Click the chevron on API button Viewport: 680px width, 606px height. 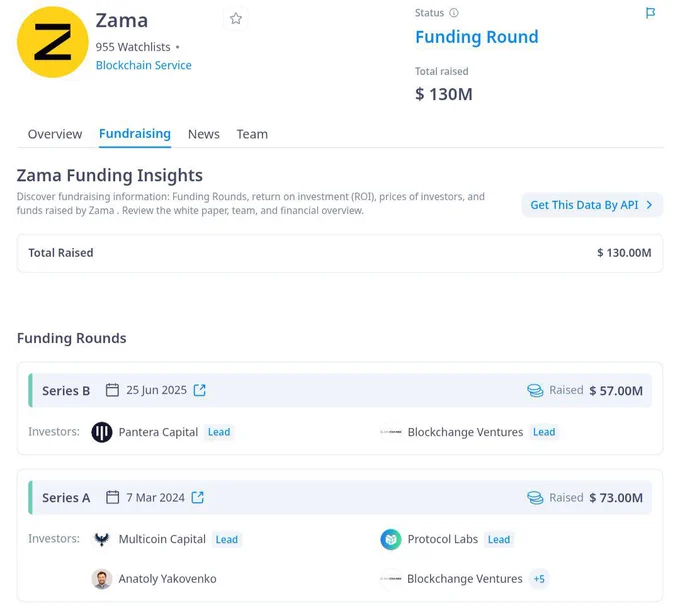click(x=649, y=205)
